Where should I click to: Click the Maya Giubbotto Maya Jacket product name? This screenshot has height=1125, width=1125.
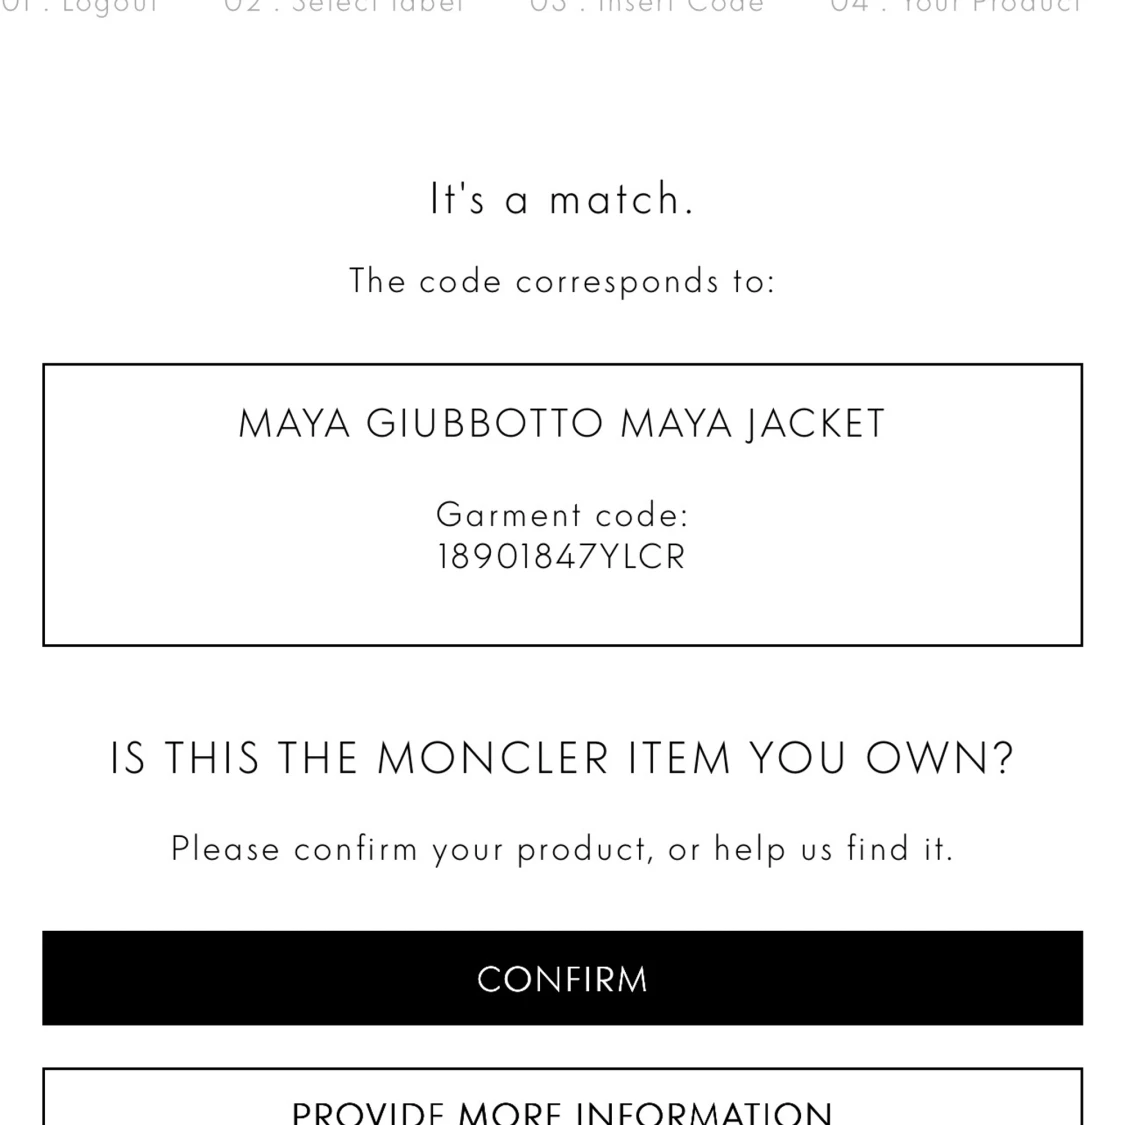click(562, 424)
